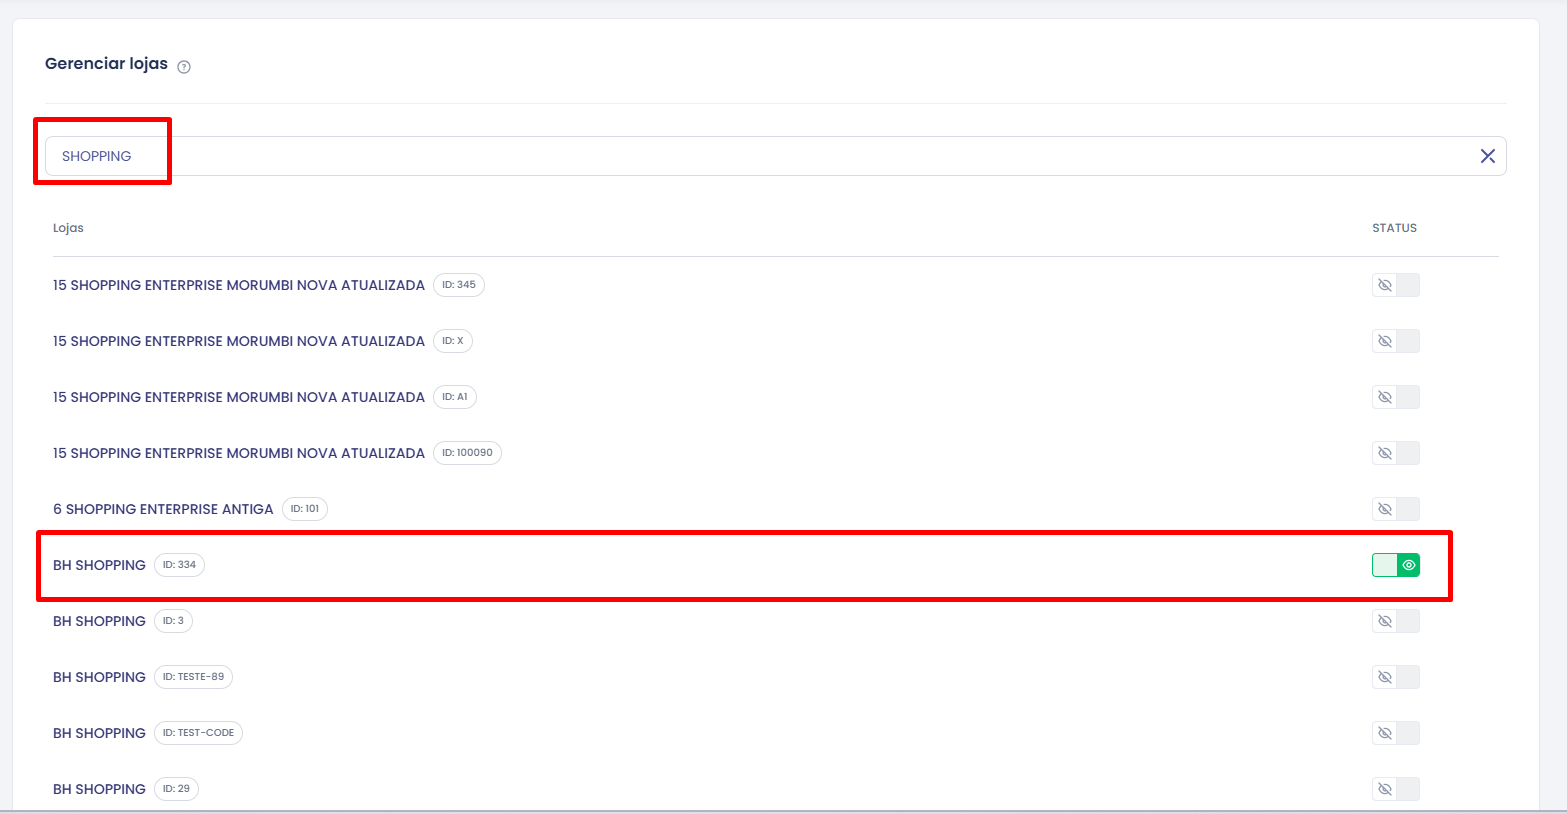
Task: Click the ID: 29 badge
Action: [x=176, y=789]
